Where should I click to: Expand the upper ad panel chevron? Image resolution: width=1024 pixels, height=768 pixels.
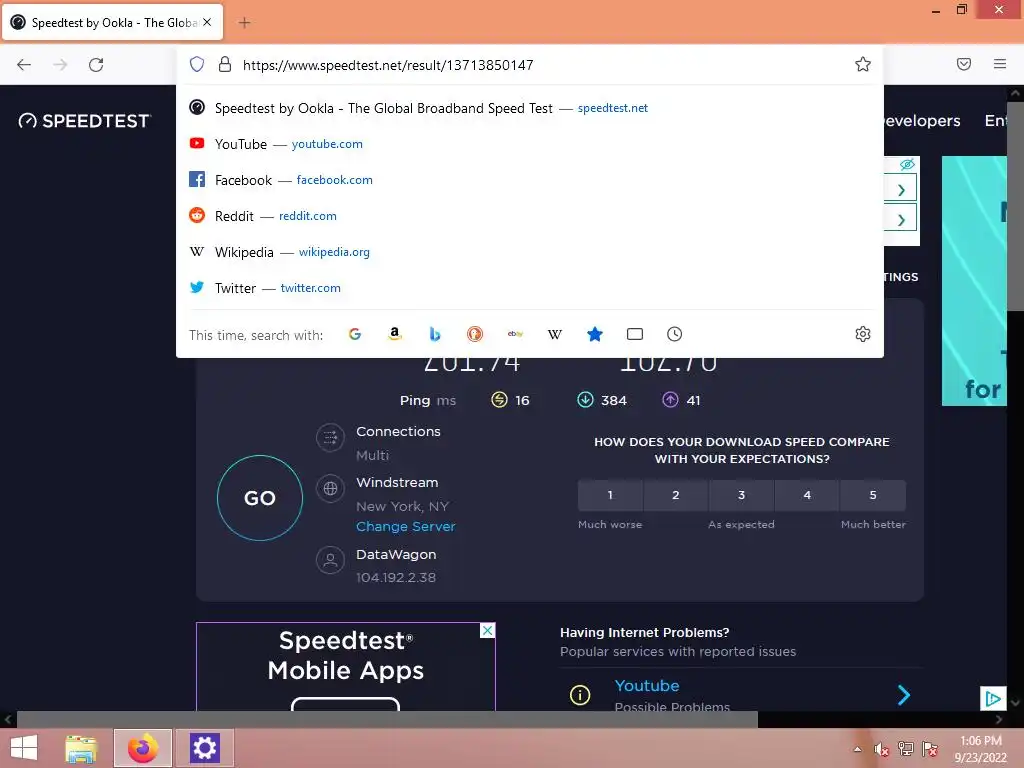click(x=901, y=190)
